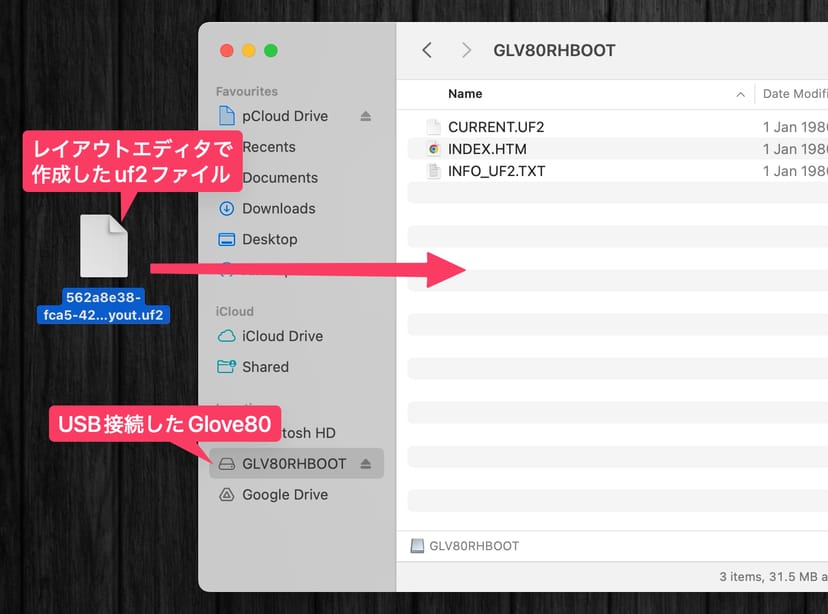The width and height of the screenshot is (828, 614).
Task: Open Downloads folder in sidebar
Action: coord(278,208)
